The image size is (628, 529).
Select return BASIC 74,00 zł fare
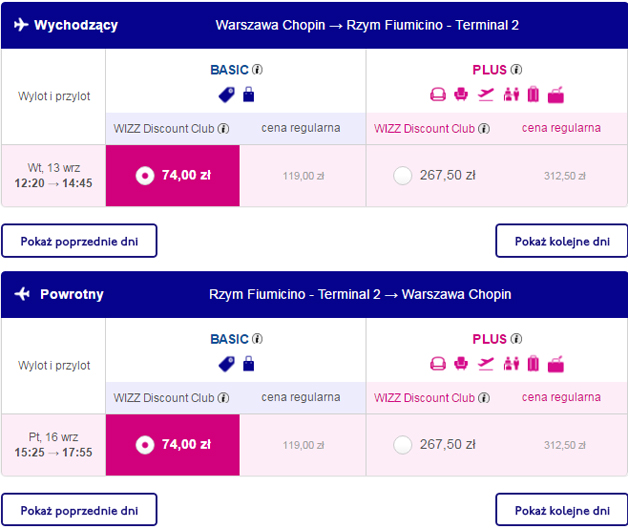coord(145,445)
